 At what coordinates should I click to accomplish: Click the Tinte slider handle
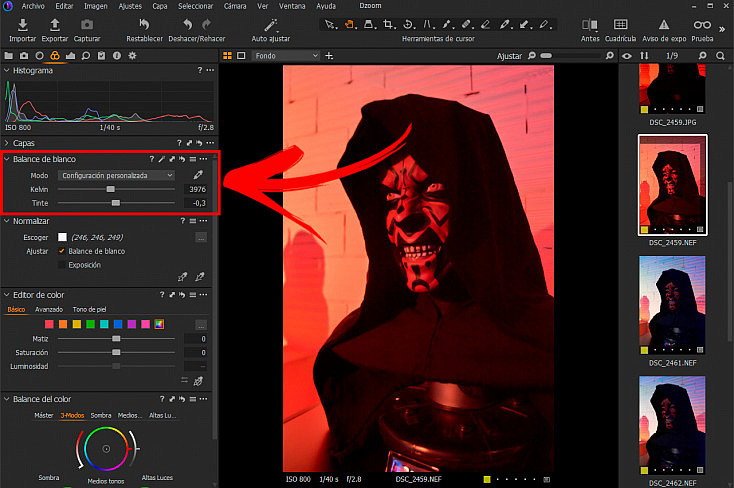(116, 203)
